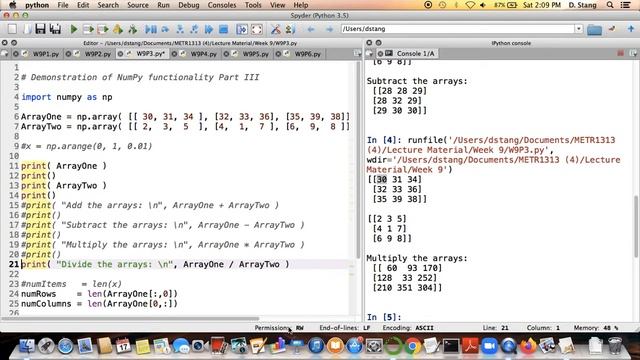Open the Debug menu
640x360 pixels.
pos(189,5)
